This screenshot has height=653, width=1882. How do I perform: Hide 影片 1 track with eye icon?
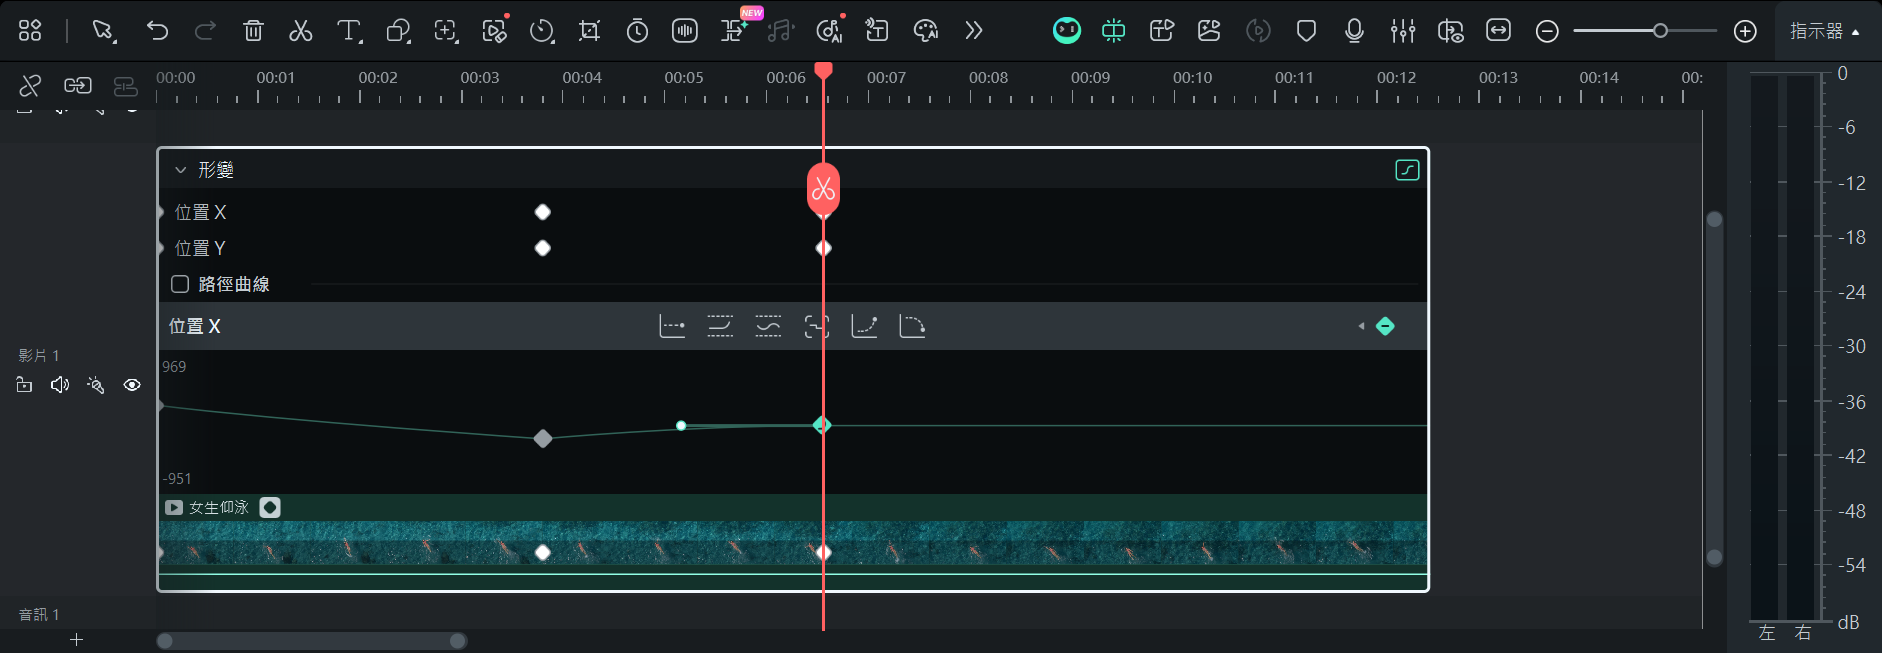coord(132,385)
